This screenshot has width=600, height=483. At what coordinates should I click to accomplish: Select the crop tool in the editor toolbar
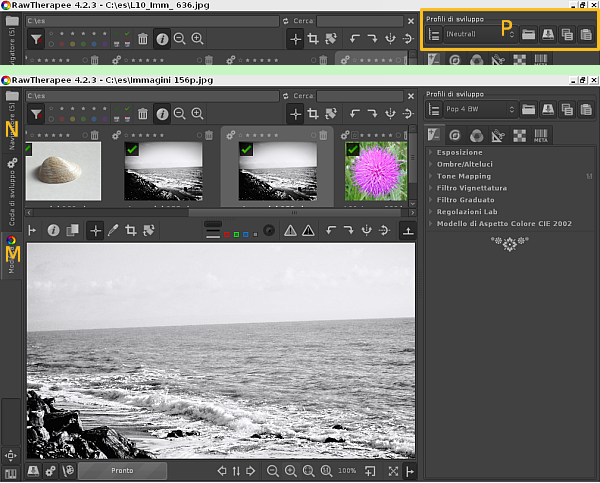[131, 231]
